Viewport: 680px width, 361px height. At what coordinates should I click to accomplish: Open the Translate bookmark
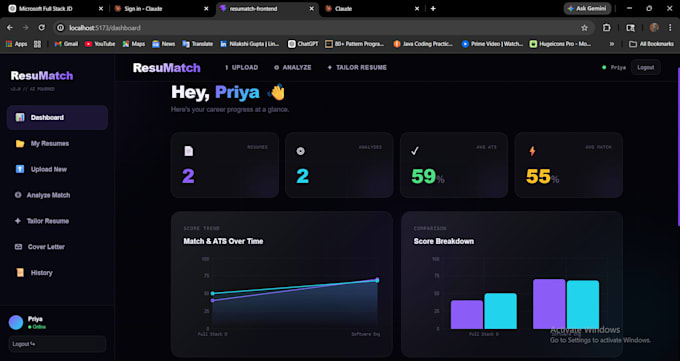point(197,44)
